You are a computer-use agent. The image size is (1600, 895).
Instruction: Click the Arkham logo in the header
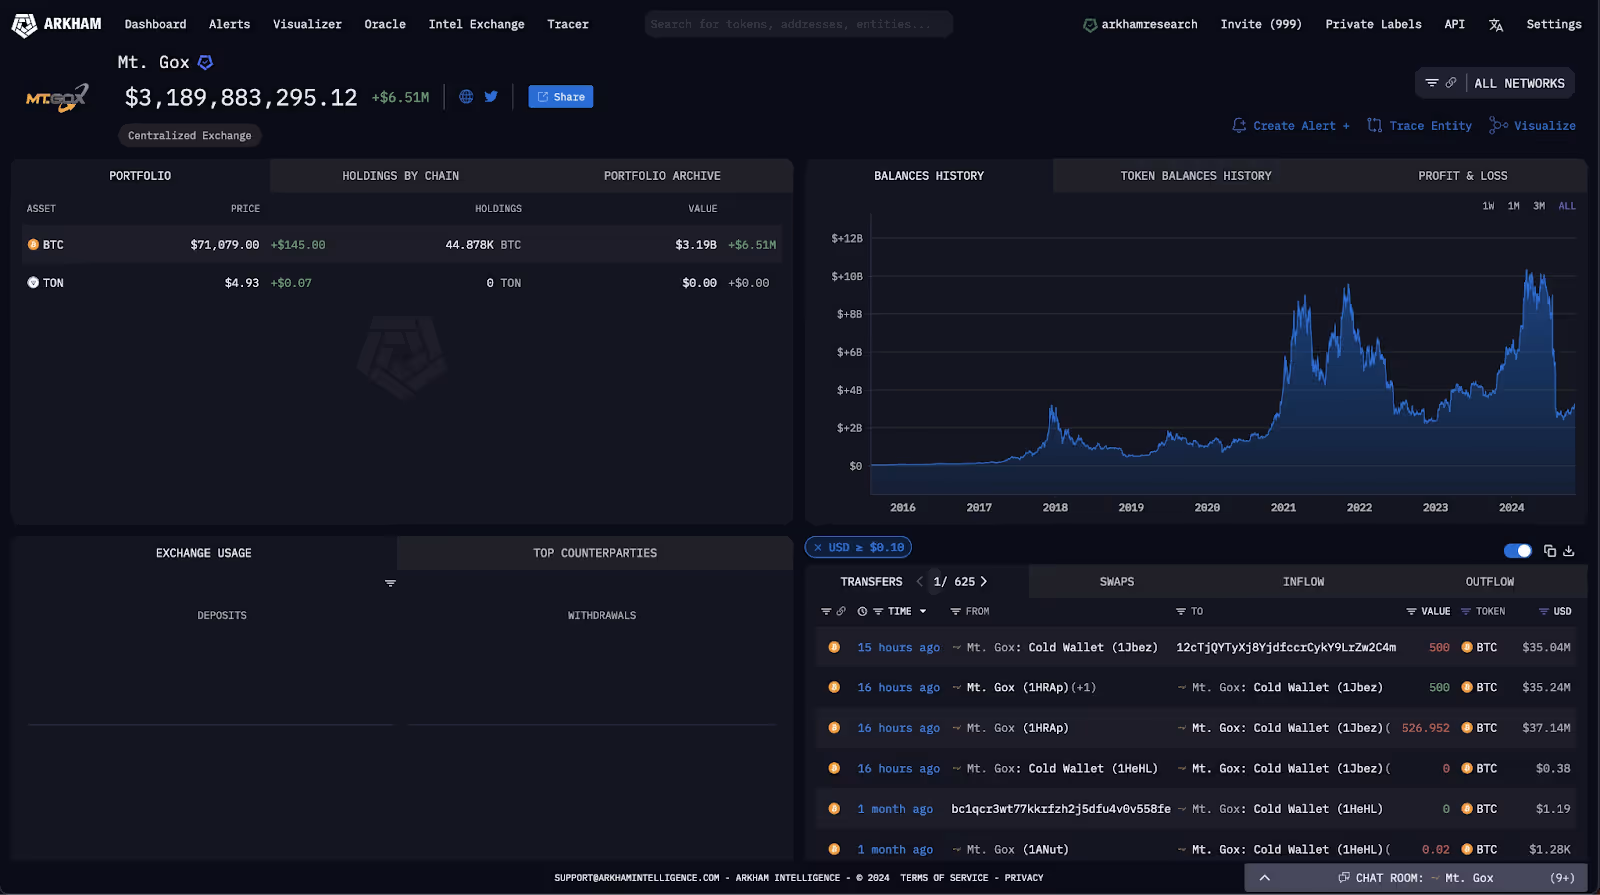(56, 24)
